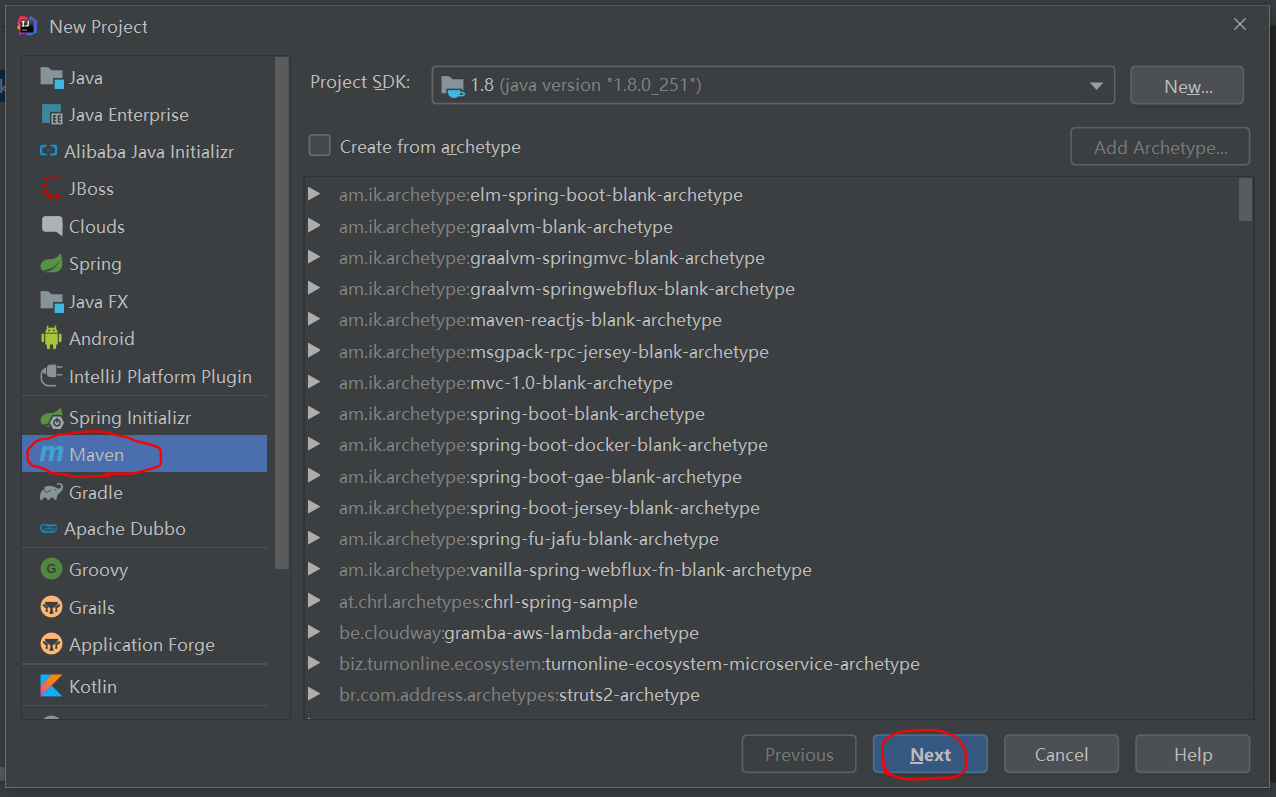The width and height of the screenshot is (1276, 797).
Task: Expand graalvm-blank-archetype node
Action: (314, 226)
